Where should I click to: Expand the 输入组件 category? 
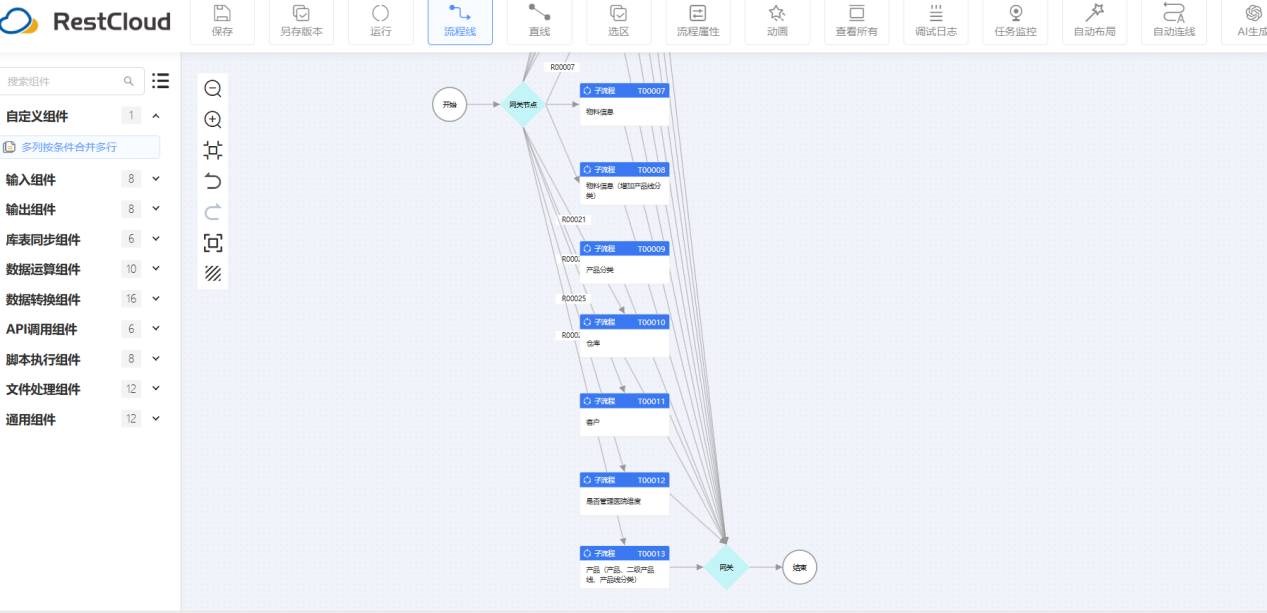(156, 180)
